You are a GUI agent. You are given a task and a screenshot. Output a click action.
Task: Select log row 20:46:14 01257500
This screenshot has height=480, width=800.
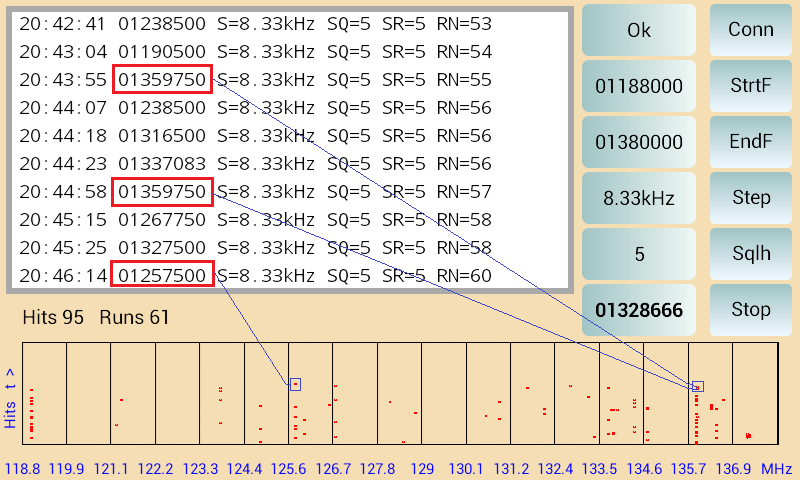256,276
